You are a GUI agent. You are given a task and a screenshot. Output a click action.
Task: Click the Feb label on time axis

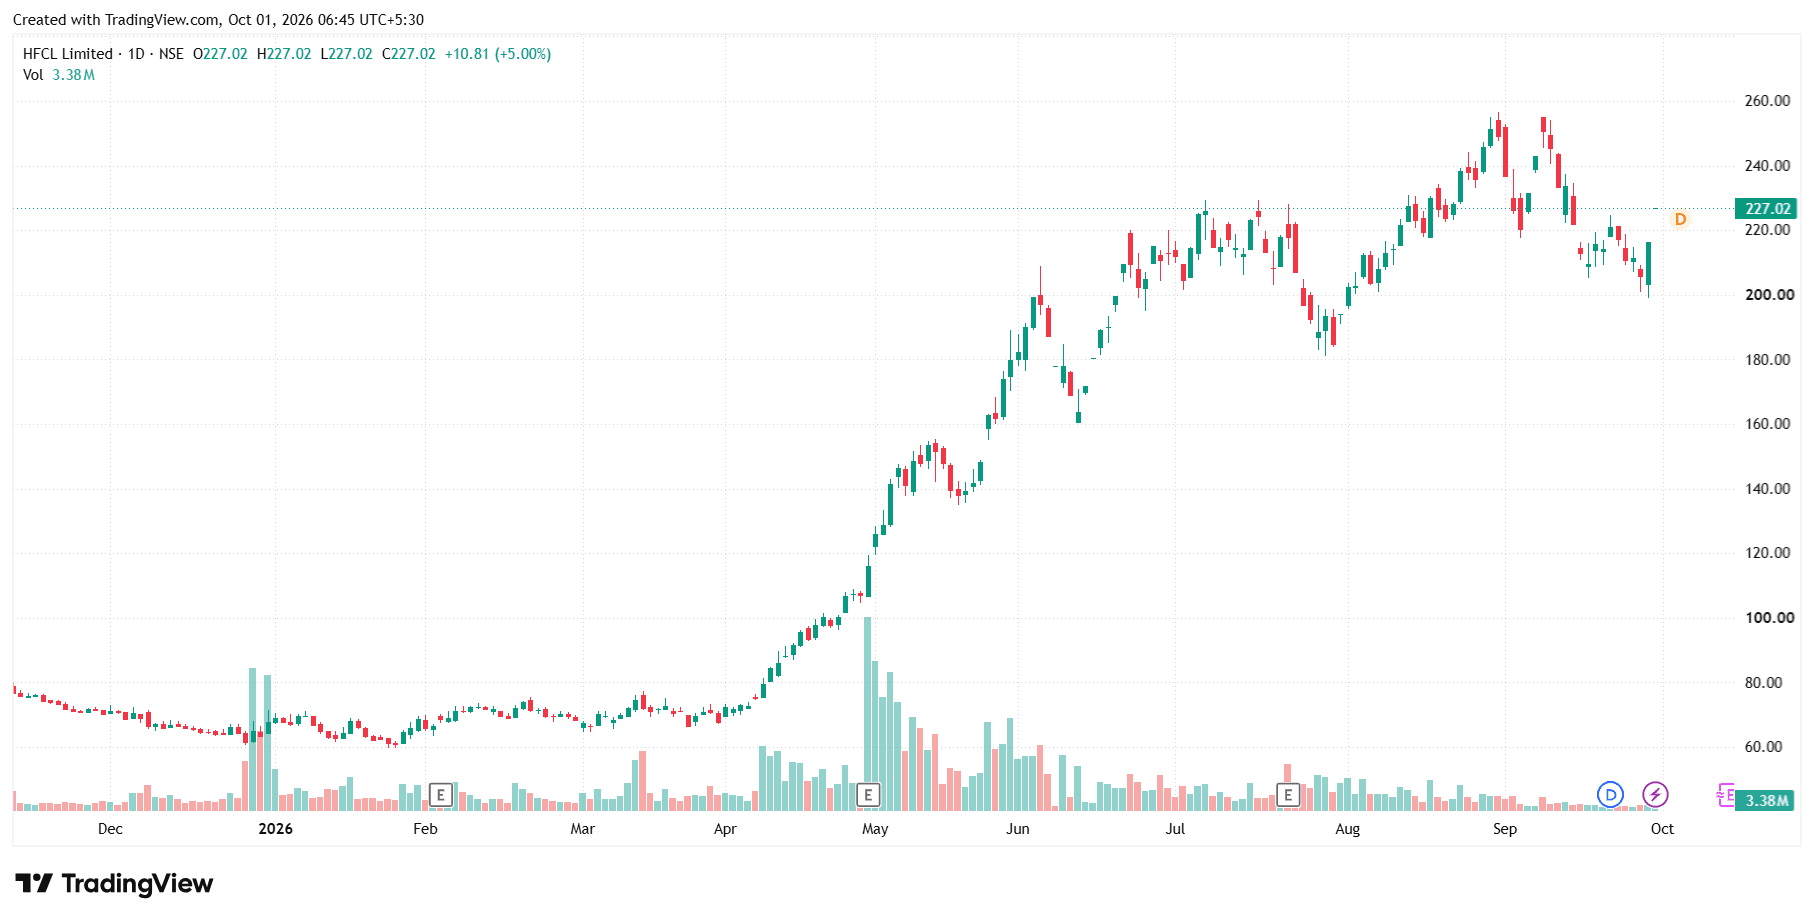coord(425,829)
